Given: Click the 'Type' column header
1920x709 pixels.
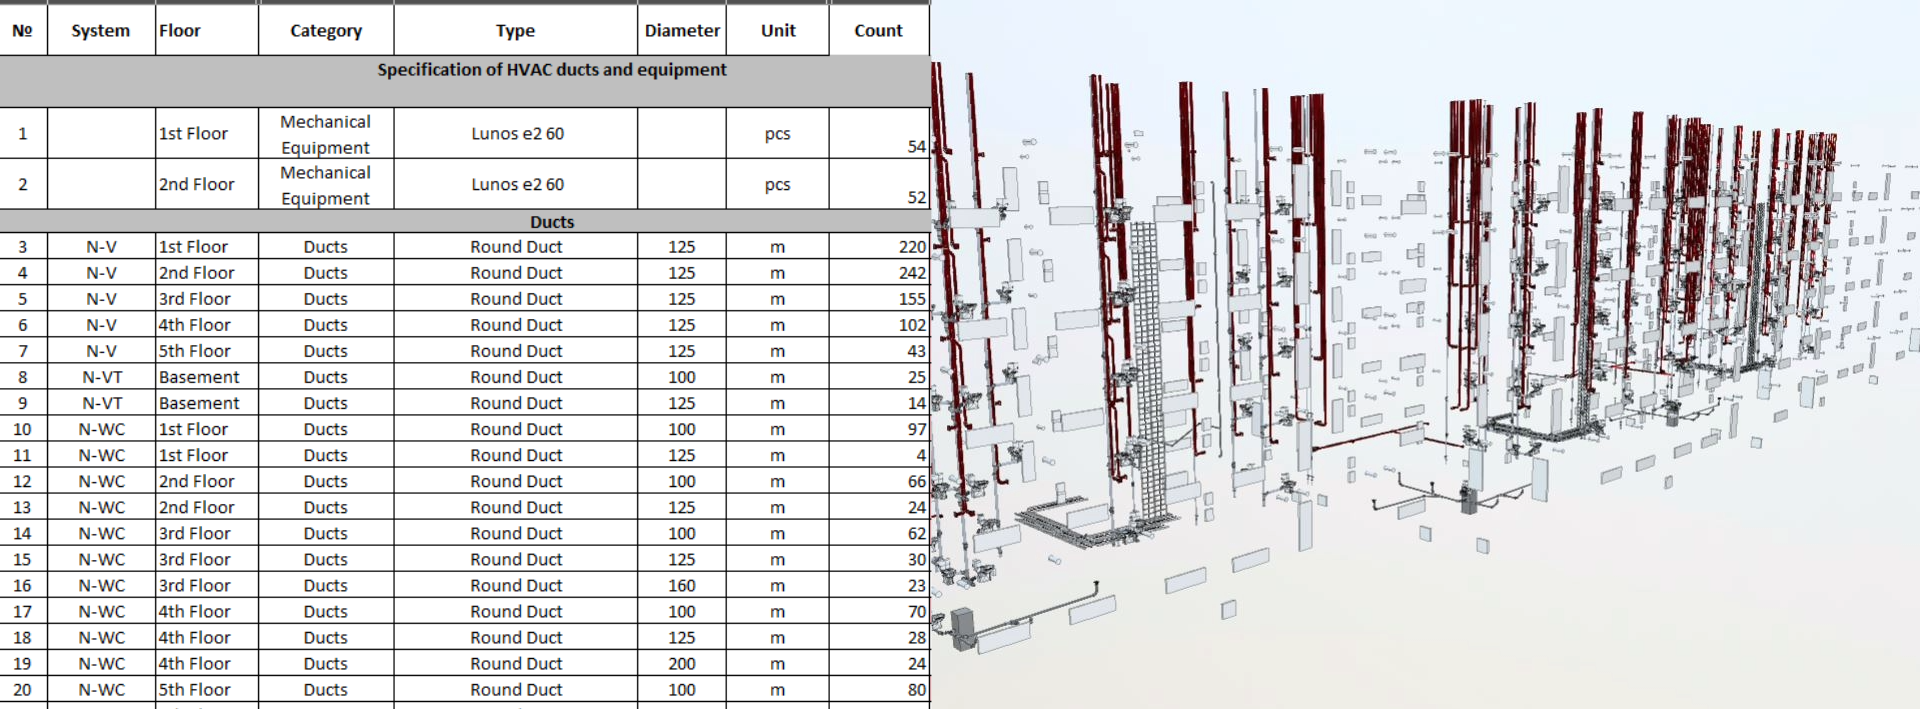Looking at the screenshot, I should point(516,30).
